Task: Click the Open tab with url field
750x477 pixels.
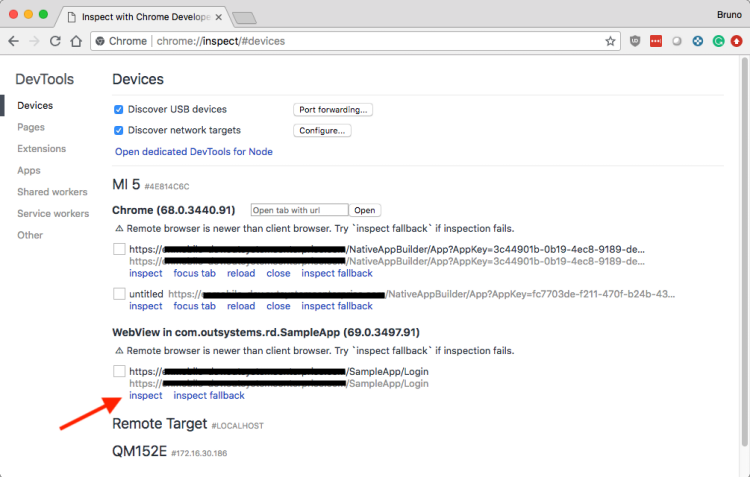Action: (299, 210)
